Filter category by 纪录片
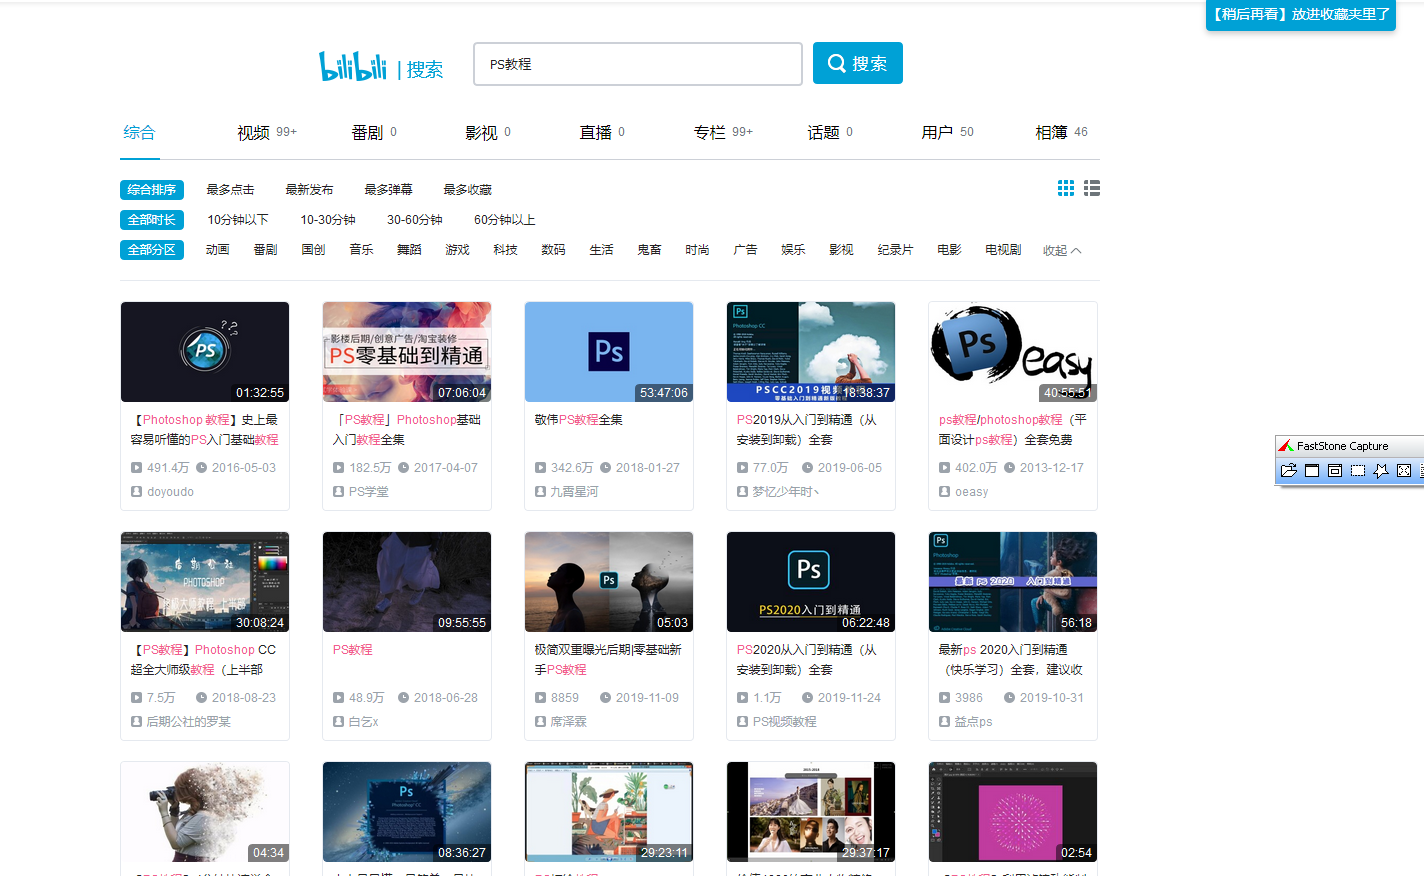The width and height of the screenshot is (1424, 876). tap(895, 249)
